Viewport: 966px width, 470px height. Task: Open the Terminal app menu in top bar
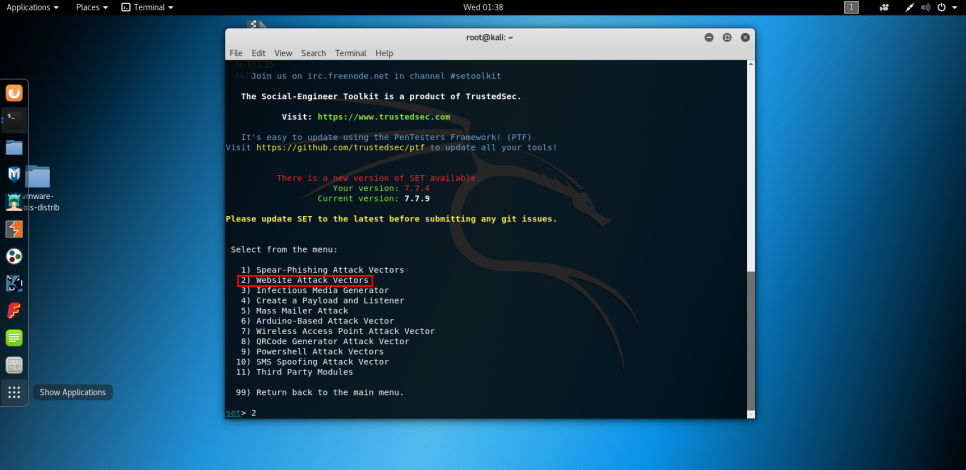point(147,7)
